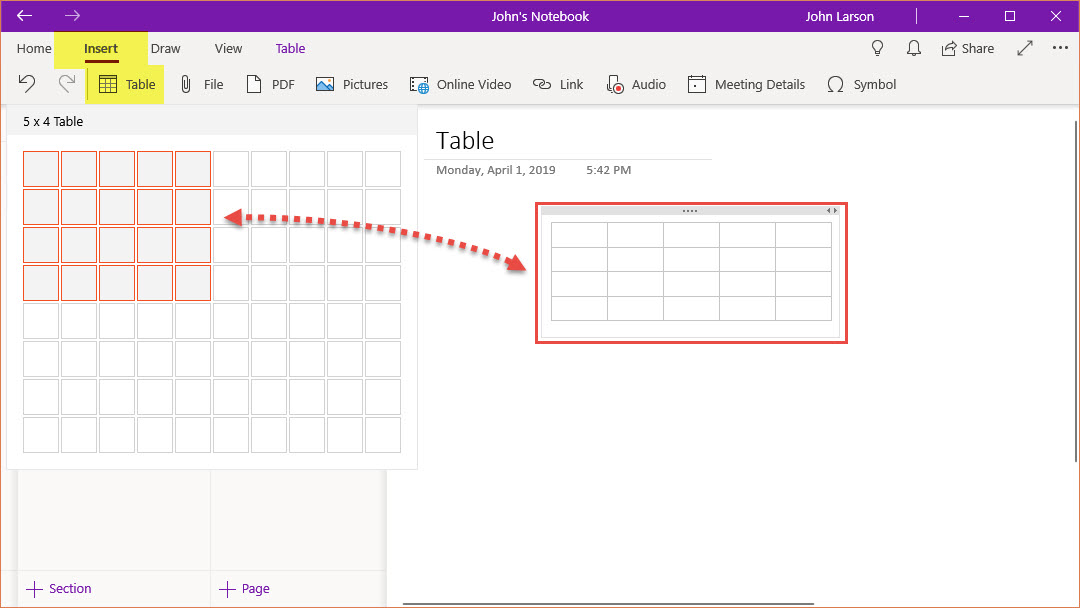Attach a File using paperclip icon
The image size is (1080, 608).
tap(200, 84)
